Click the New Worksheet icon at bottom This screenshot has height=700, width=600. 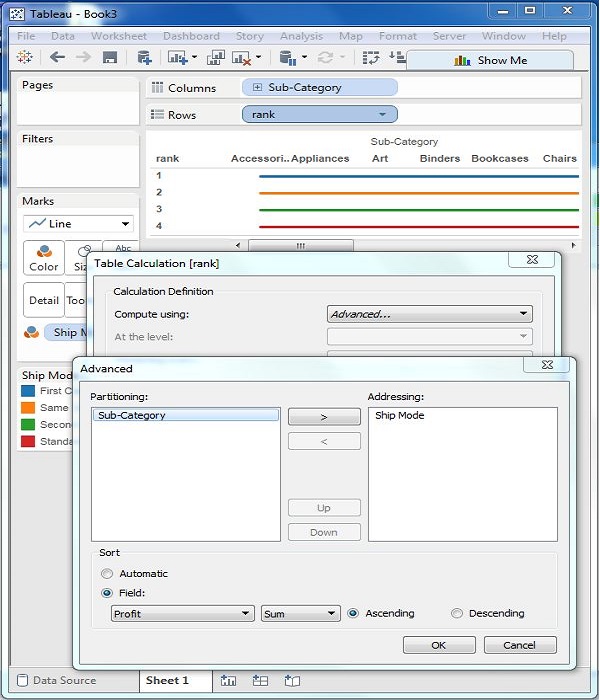229,681
